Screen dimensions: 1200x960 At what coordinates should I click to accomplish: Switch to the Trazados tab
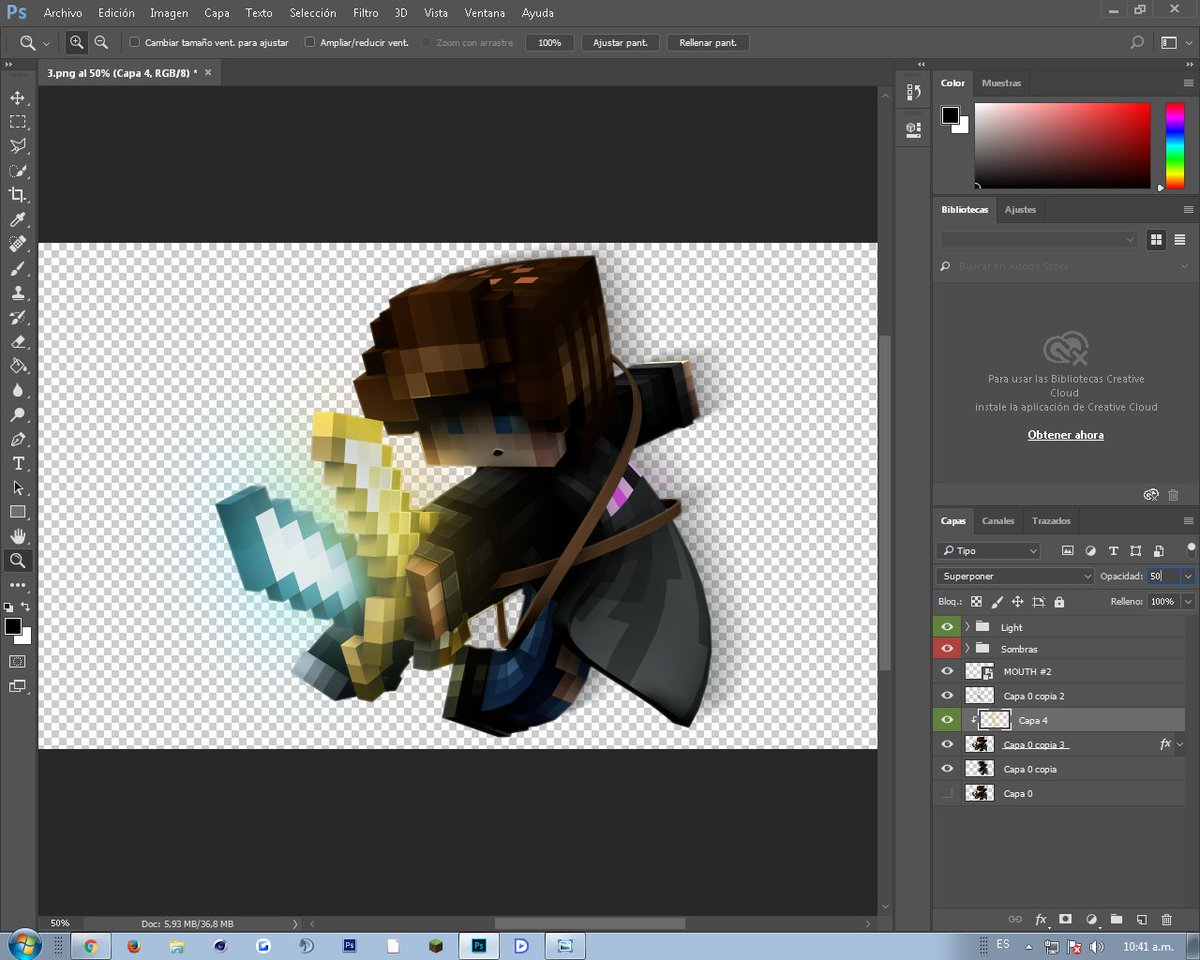click(x=1051, y=521)
